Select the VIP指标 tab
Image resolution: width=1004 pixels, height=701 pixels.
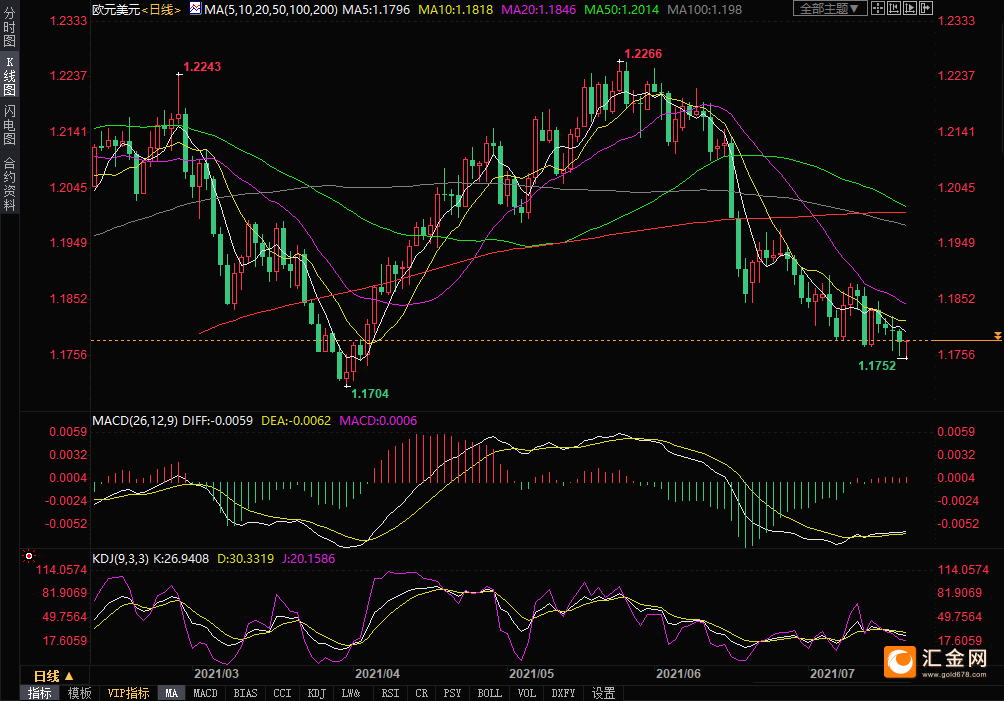128,693
